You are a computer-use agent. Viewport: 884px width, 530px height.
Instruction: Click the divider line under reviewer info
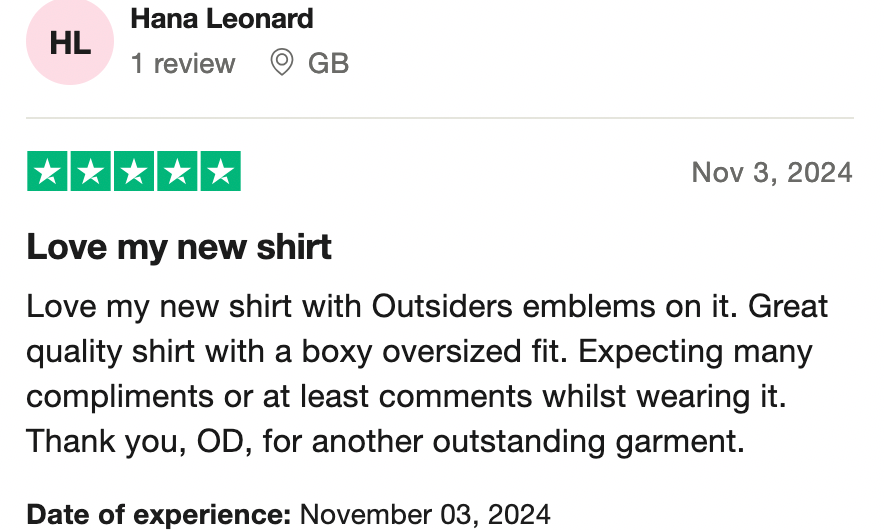click(440, 118)
